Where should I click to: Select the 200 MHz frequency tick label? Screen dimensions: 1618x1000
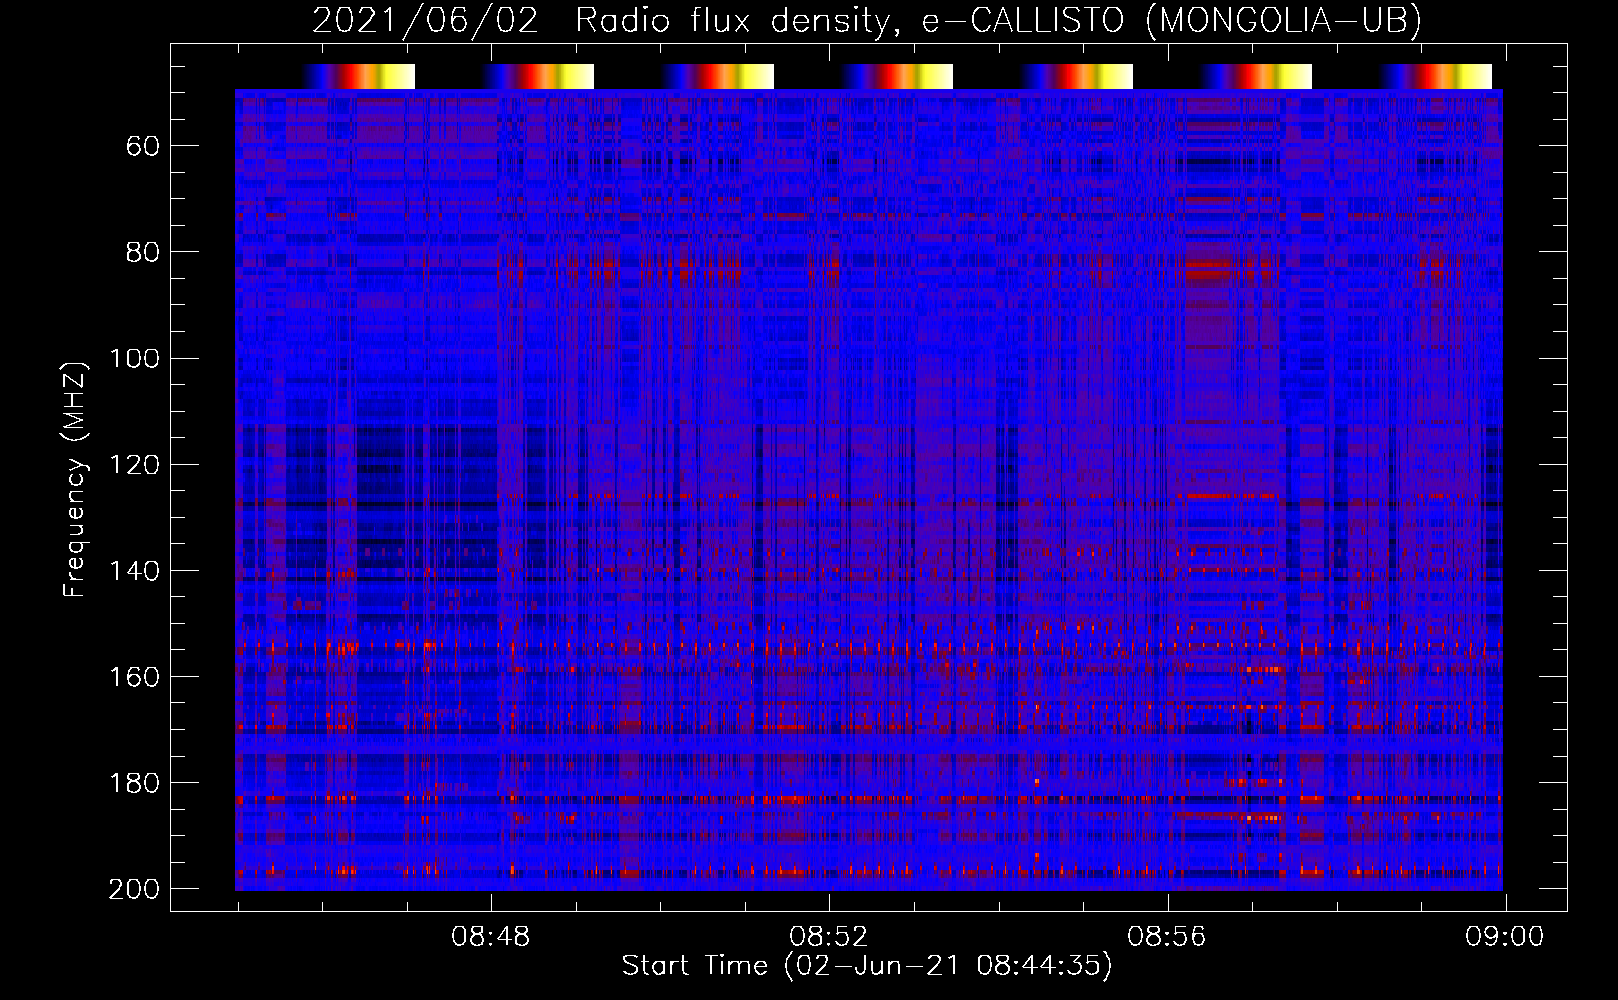point(134,889)
